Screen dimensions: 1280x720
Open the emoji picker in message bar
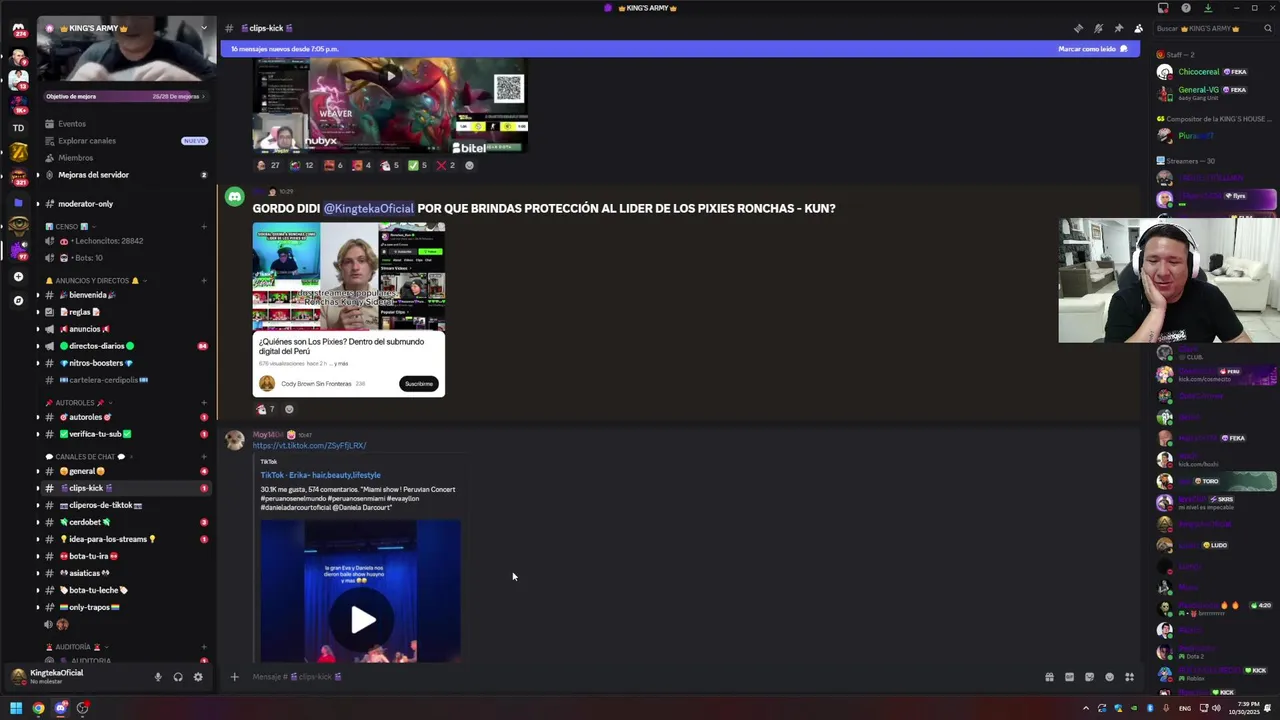(x=1109, y=677)
